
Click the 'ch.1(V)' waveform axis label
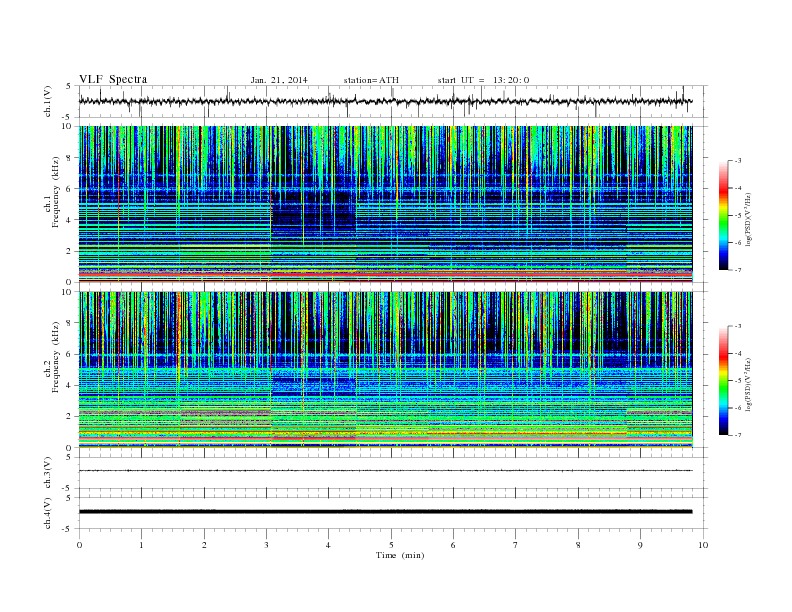click(48, 101)
